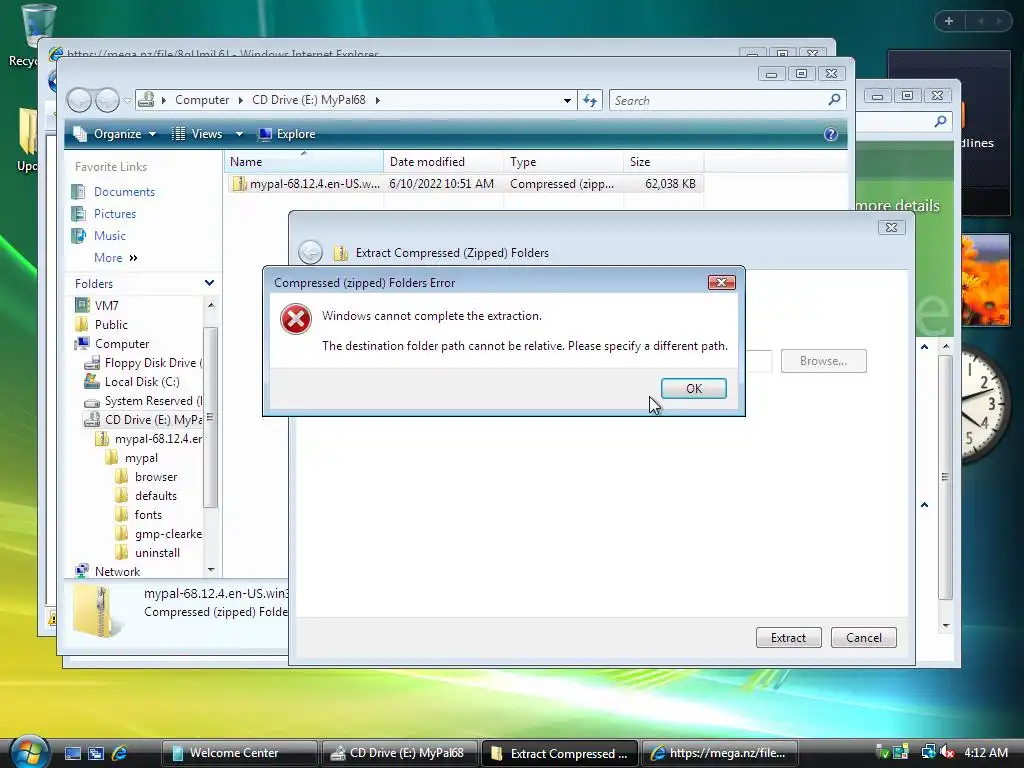
Task: Launch Internet Explorer from quick launch
Action: (120, 753)
